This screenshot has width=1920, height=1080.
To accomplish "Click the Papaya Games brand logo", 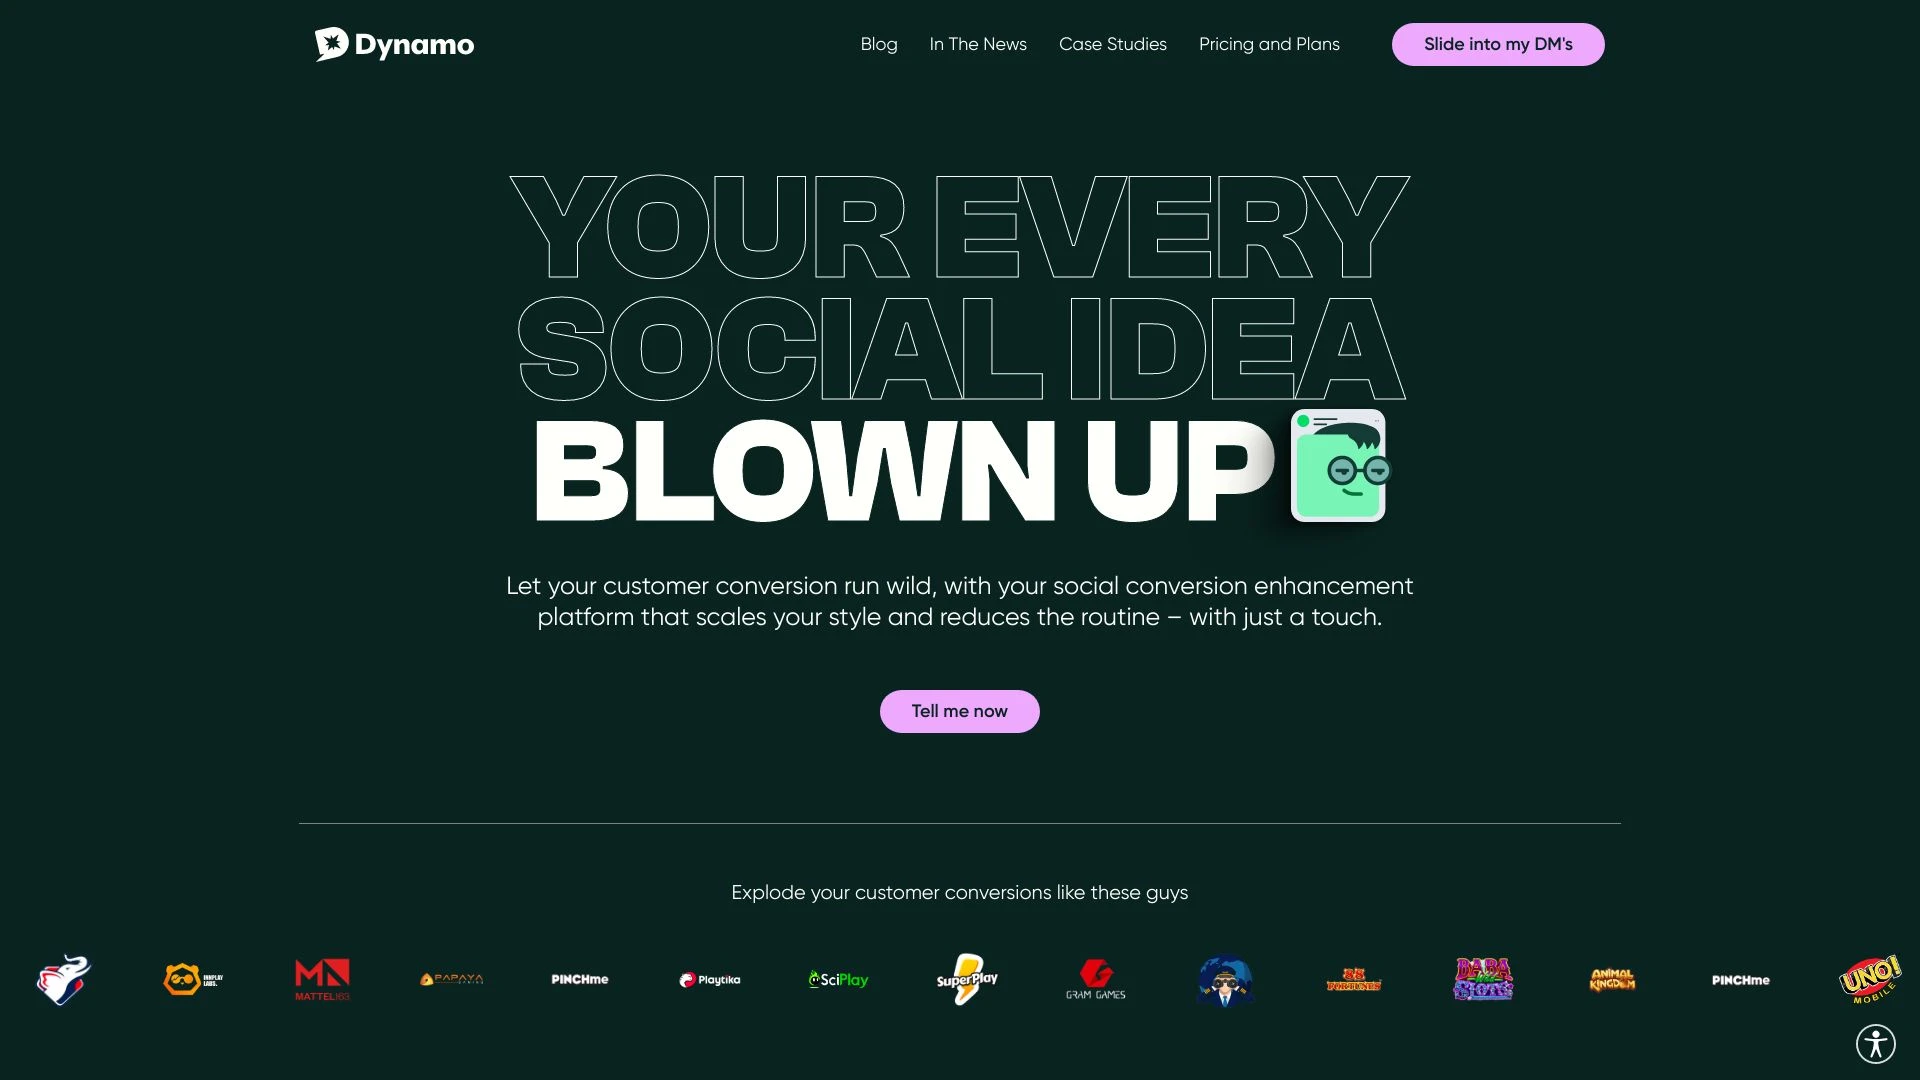I will tap(450, 978).
